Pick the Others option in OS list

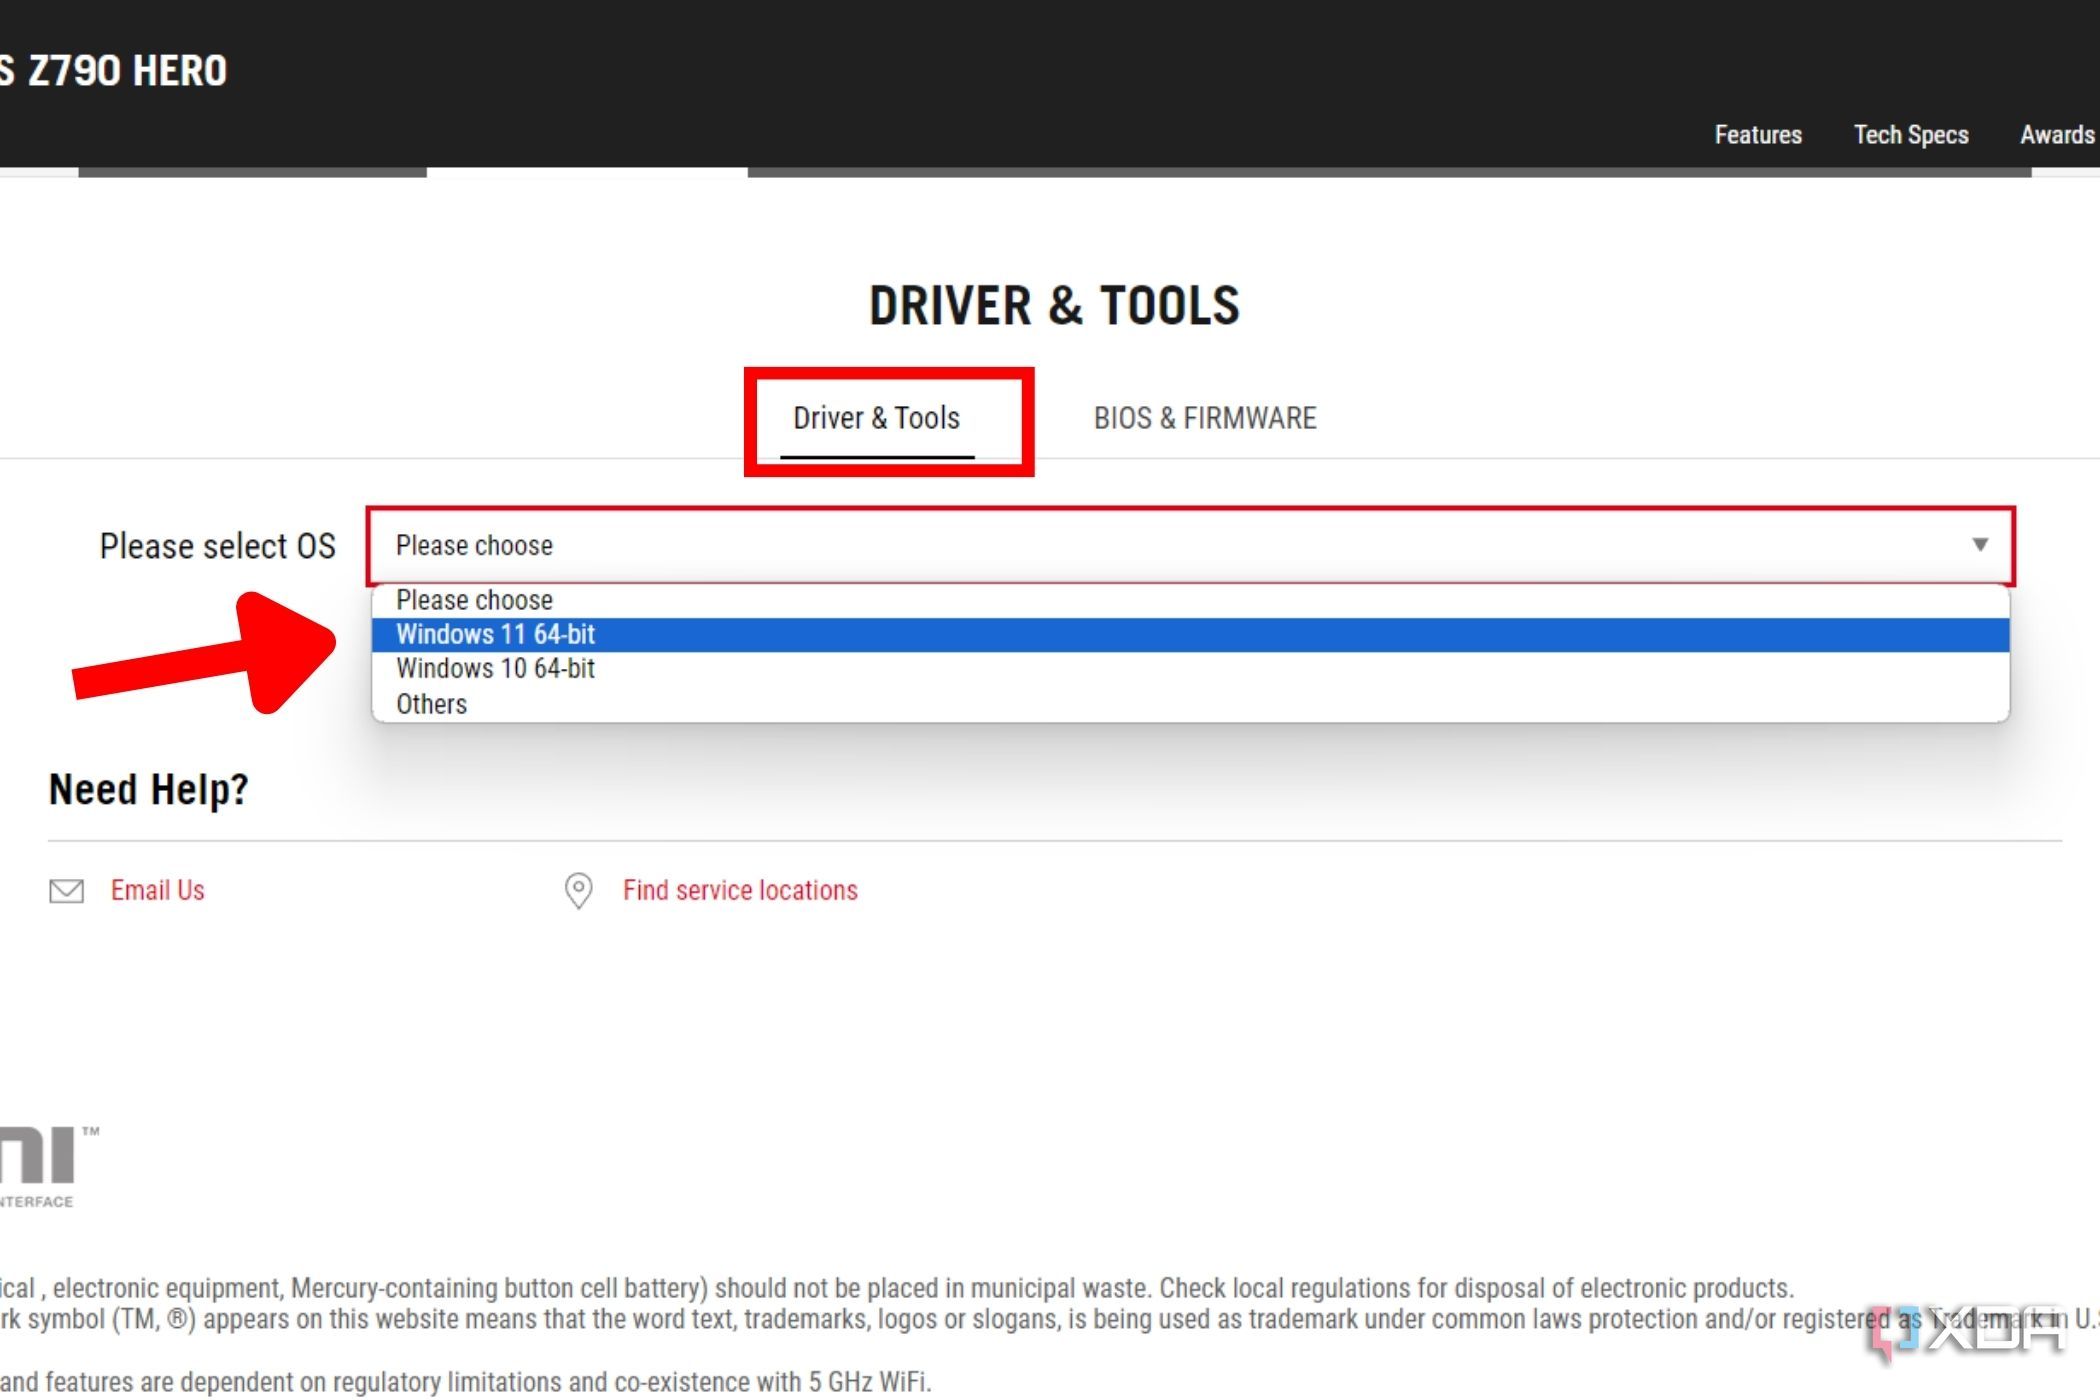point(432,704)
